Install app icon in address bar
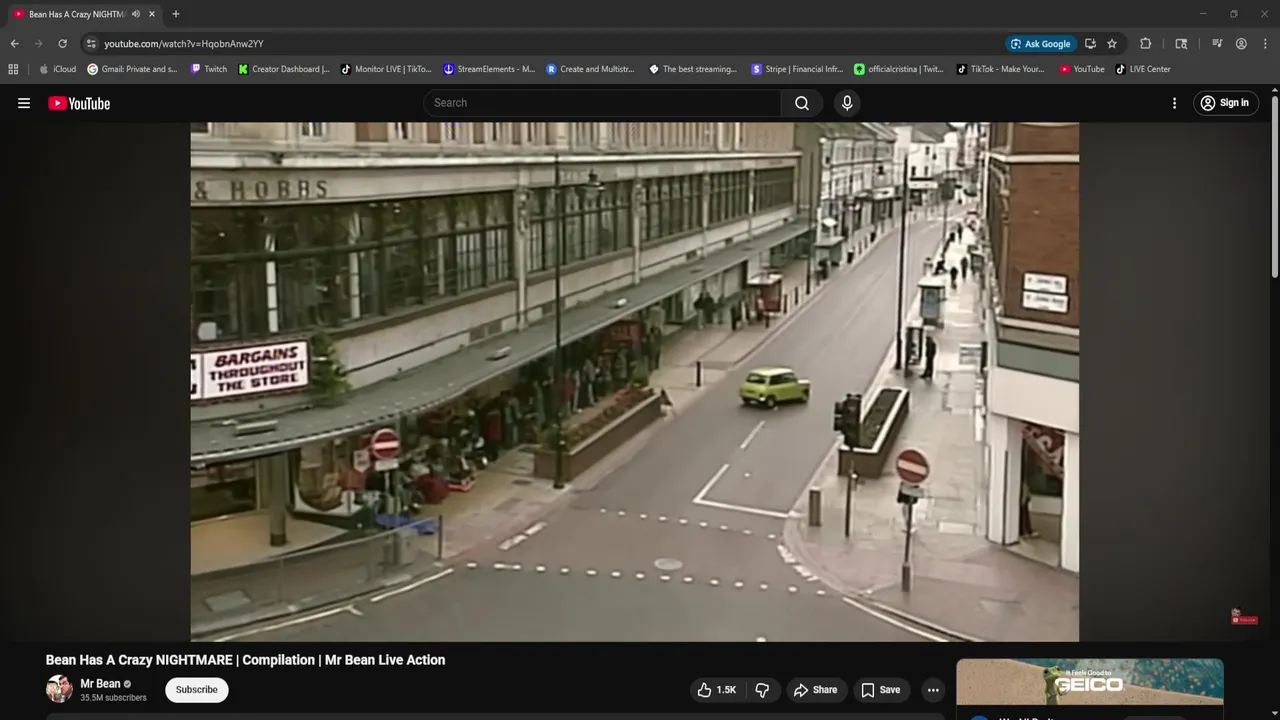Viewport: 1280px width, 720px height. (1090, 44)
